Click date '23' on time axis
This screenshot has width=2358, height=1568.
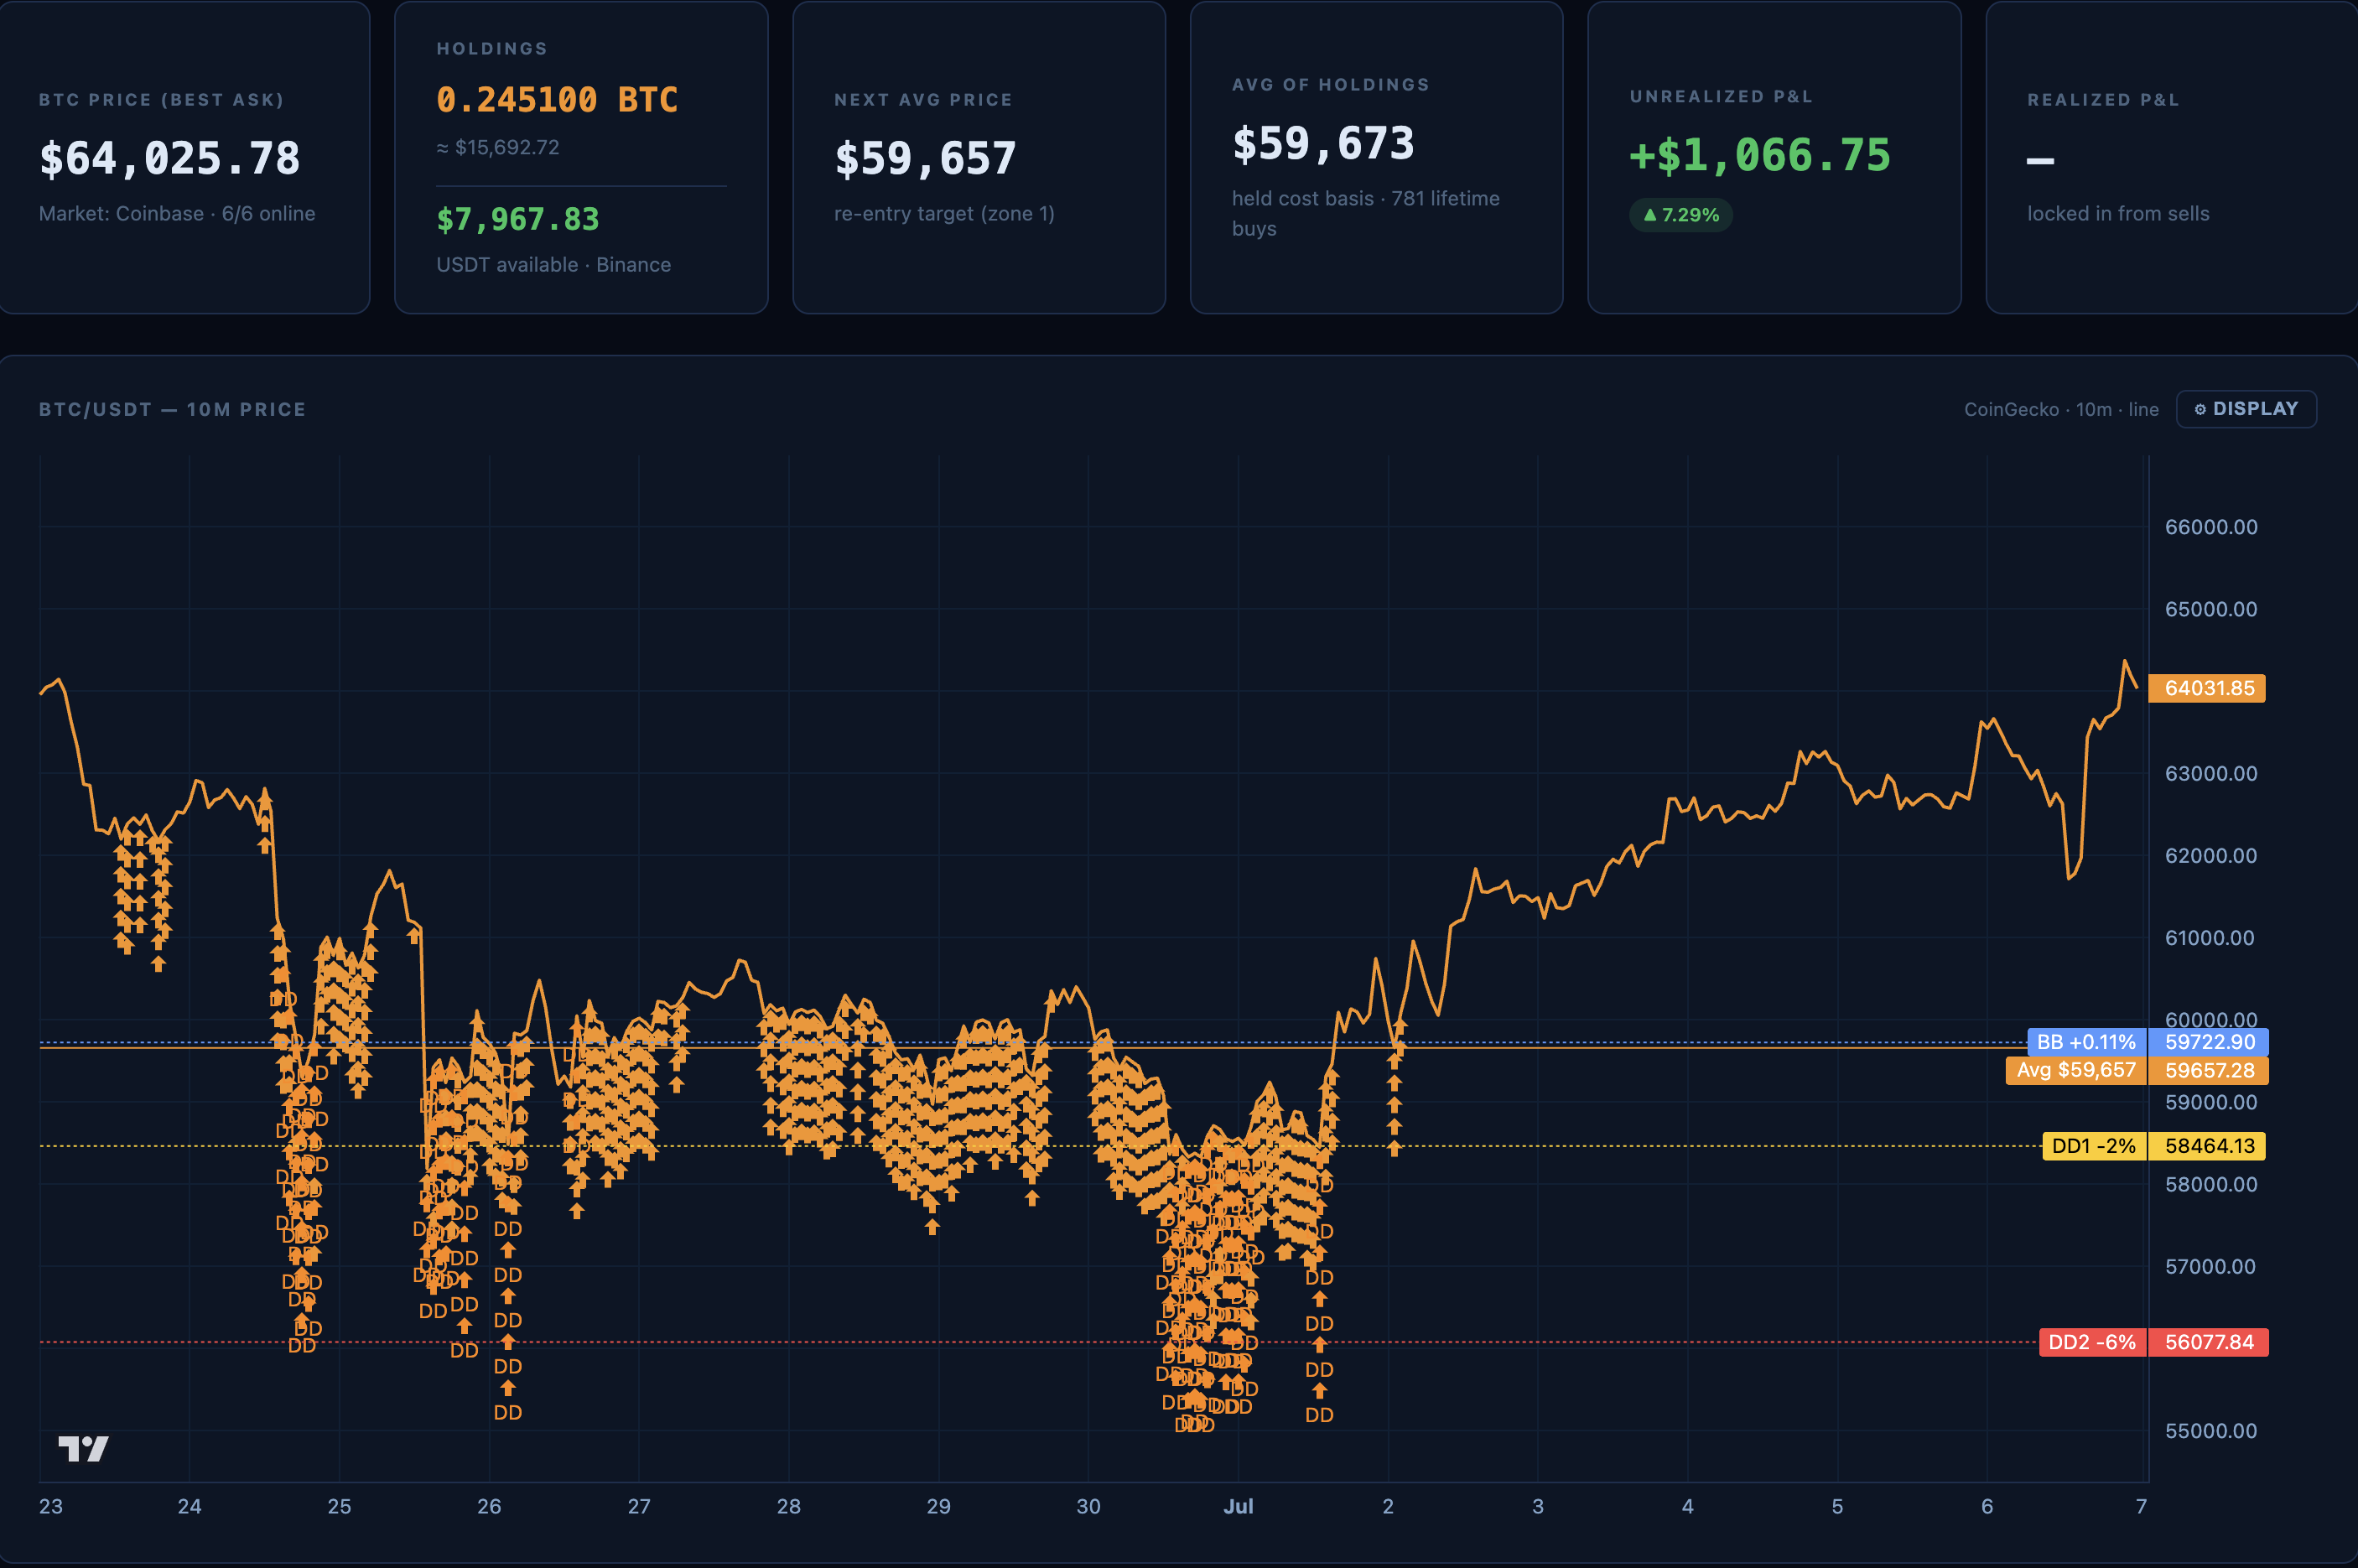coord(50,1506)
